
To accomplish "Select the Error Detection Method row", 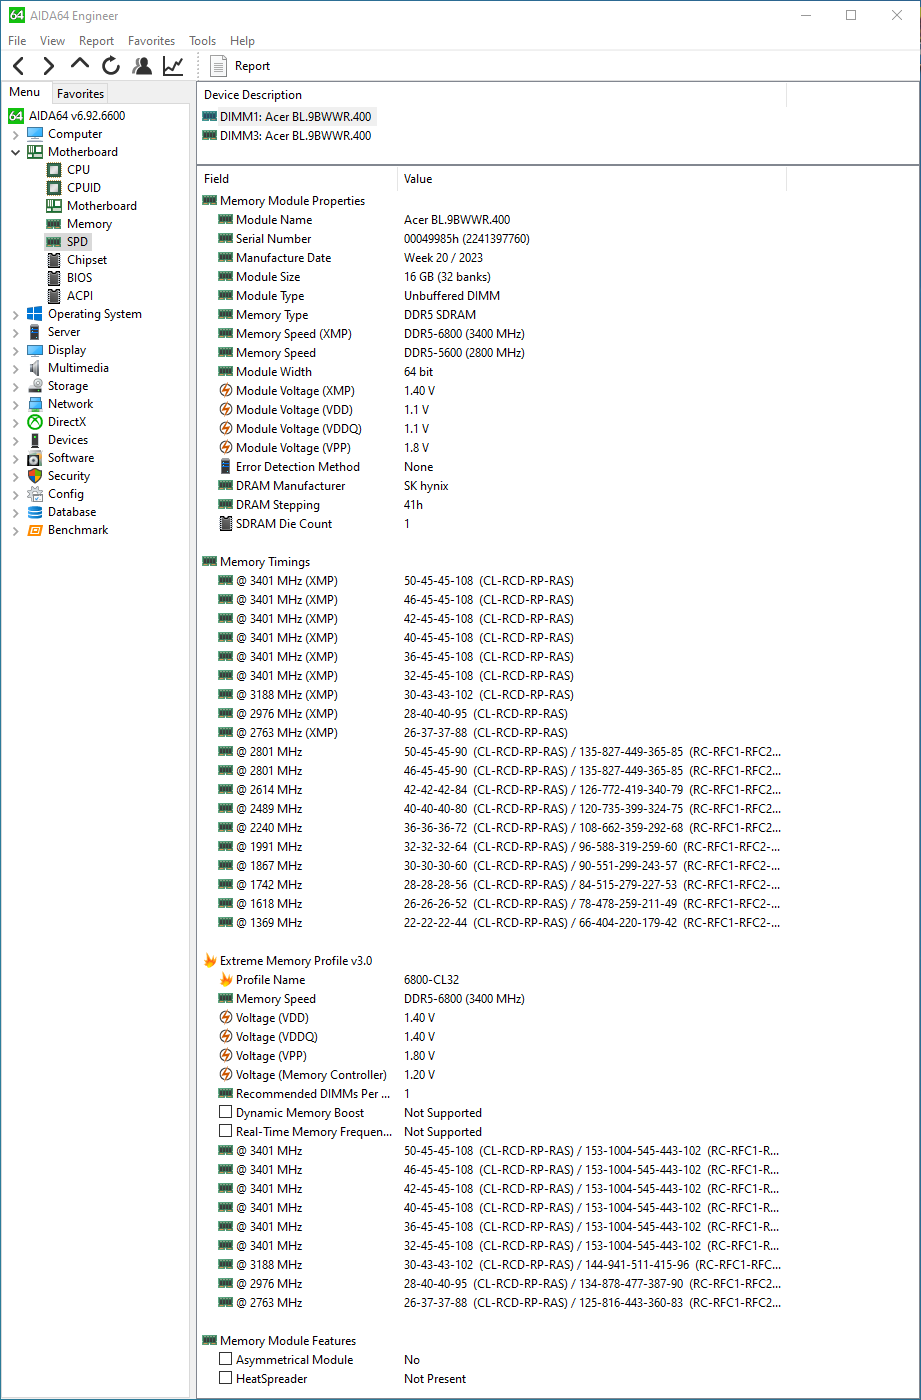I will pos(490,467).
